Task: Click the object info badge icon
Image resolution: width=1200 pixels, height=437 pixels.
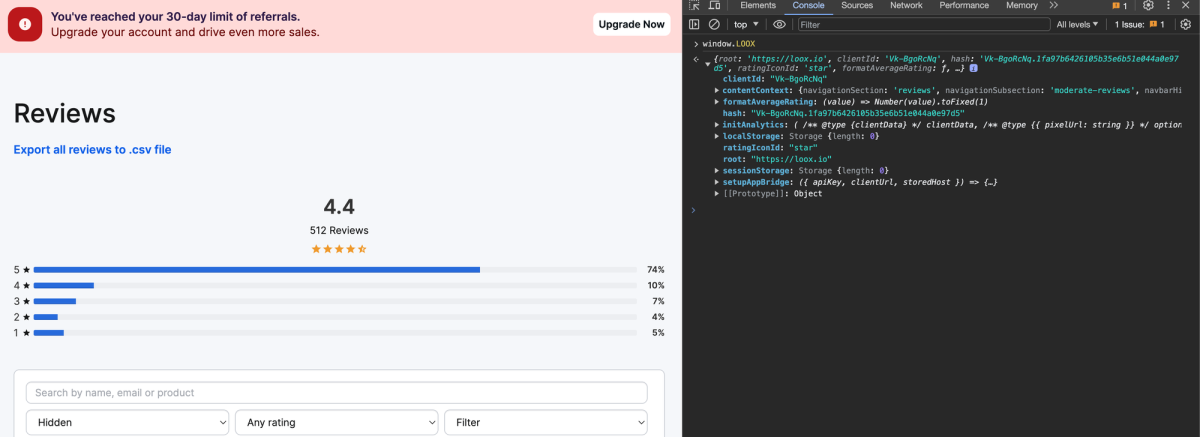Action: [973, 68]
